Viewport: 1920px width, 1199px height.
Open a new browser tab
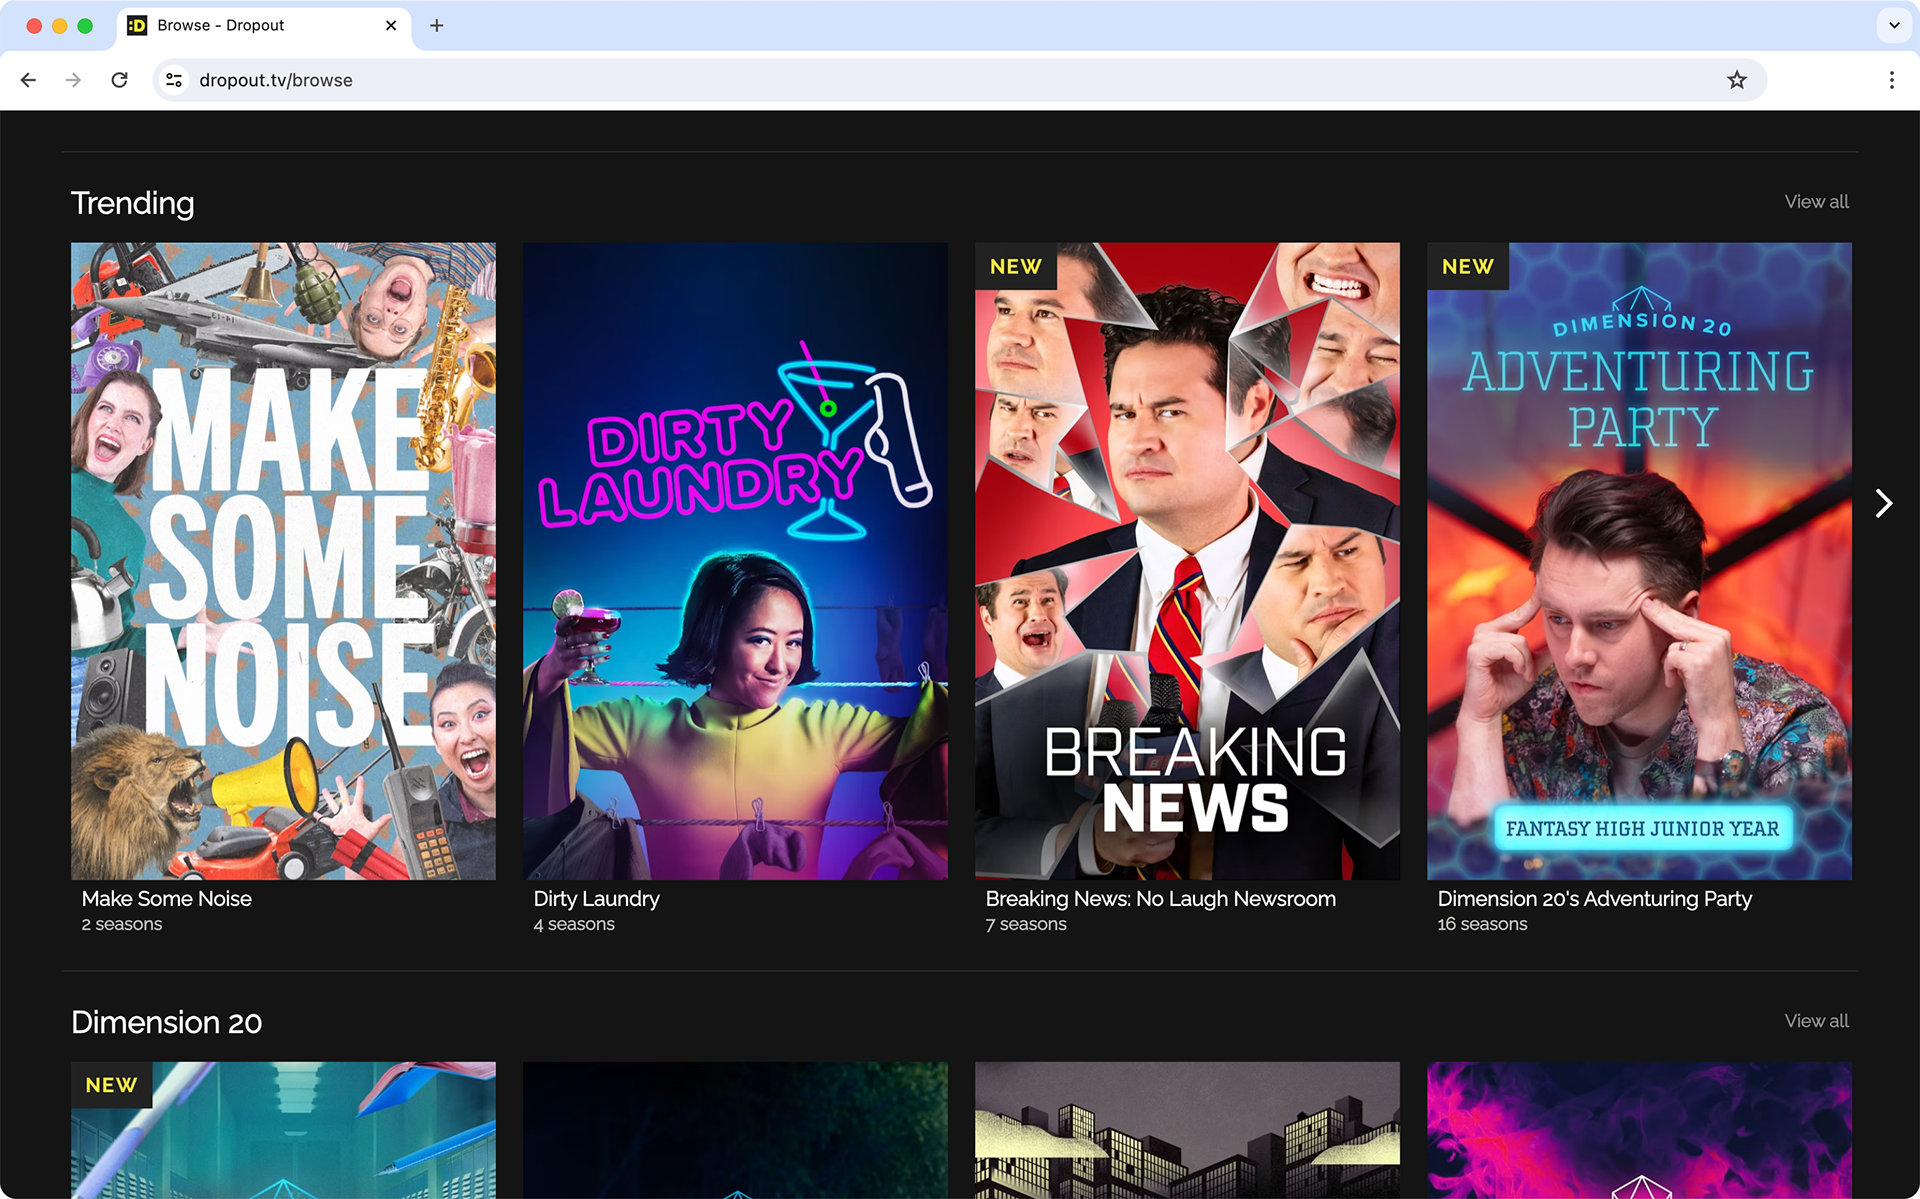(437, 26)
